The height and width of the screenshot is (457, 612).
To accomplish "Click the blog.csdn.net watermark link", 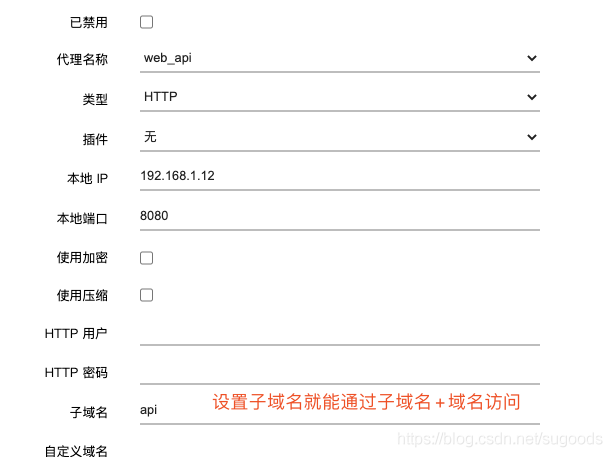I will pos(496,438).
